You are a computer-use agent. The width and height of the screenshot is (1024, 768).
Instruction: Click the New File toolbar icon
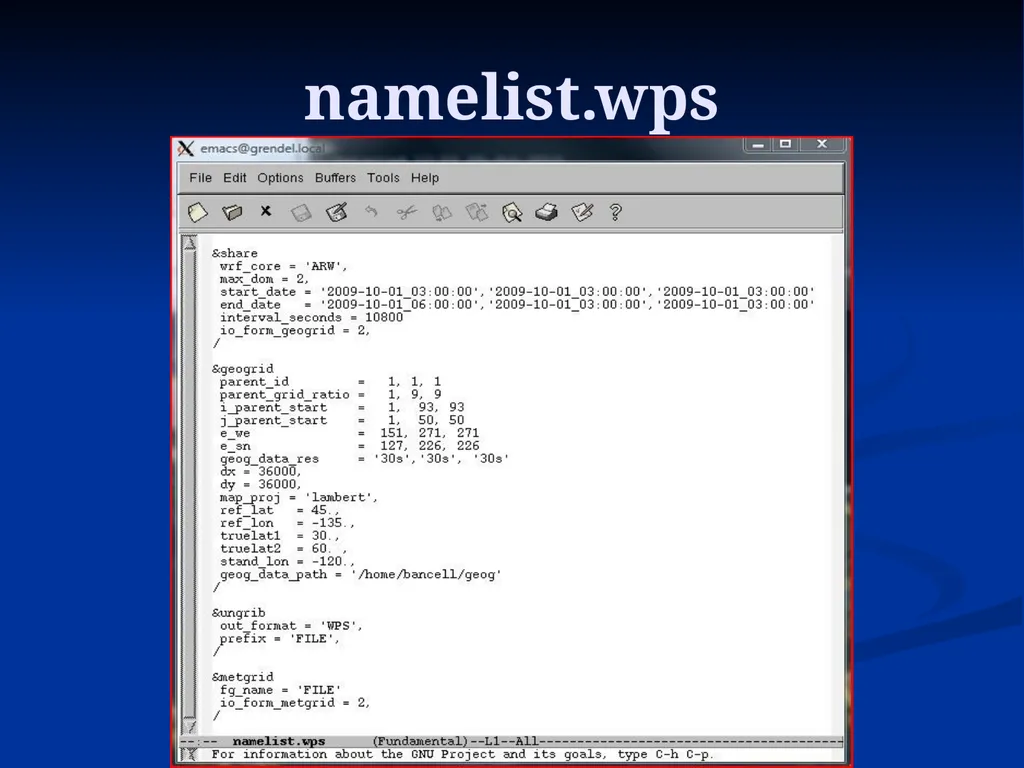click(x=197, y=212)
